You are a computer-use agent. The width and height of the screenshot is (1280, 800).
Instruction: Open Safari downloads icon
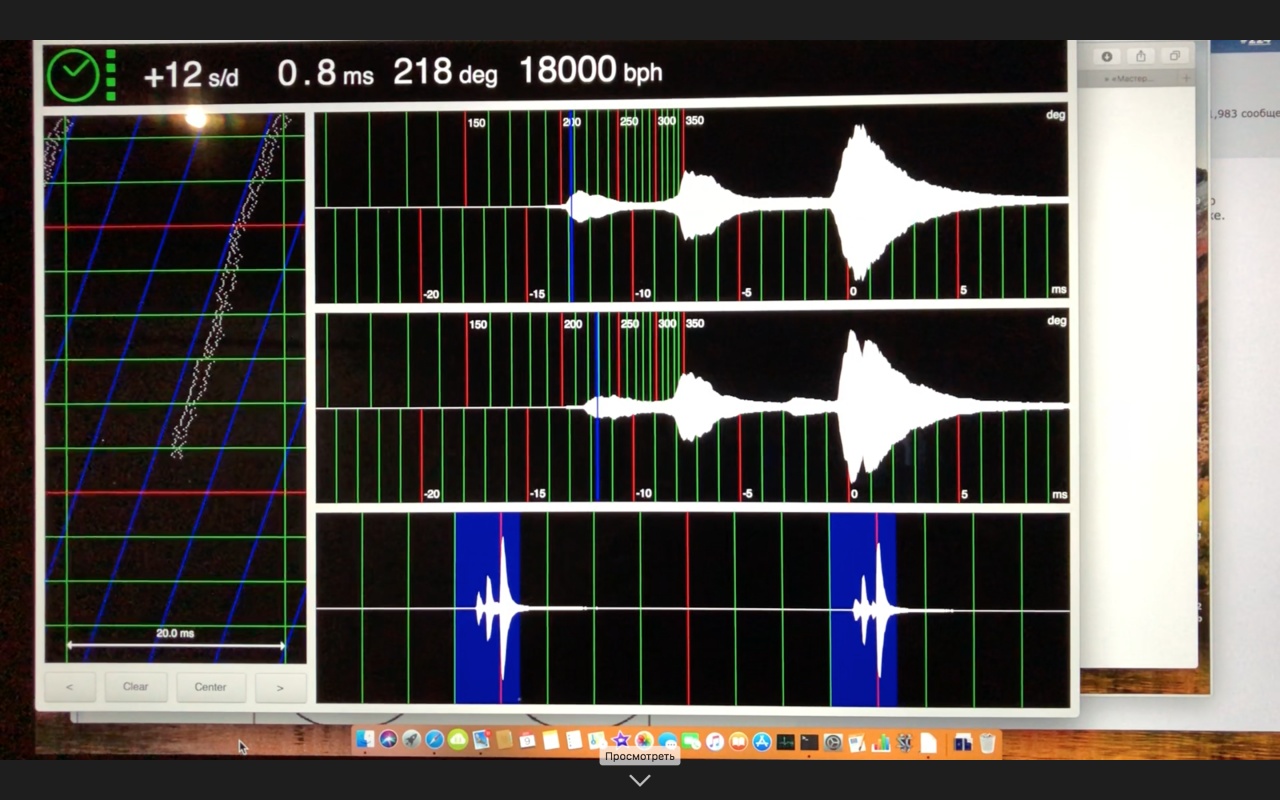coord(1107,56)
